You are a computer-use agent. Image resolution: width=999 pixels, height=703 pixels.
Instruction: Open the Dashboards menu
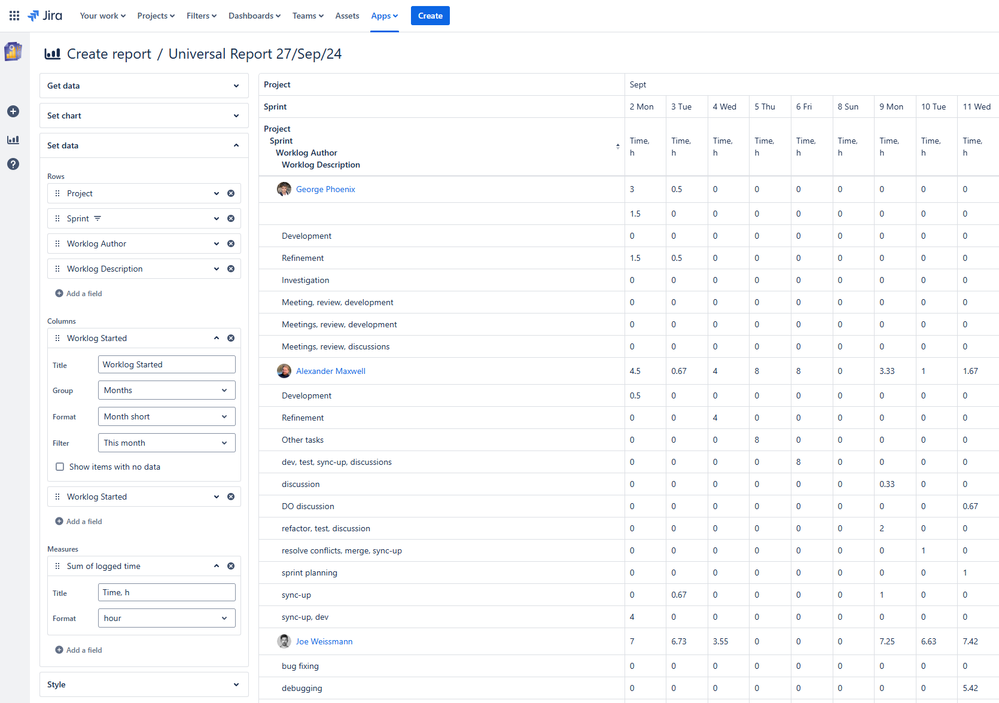[x=254, y=16]
